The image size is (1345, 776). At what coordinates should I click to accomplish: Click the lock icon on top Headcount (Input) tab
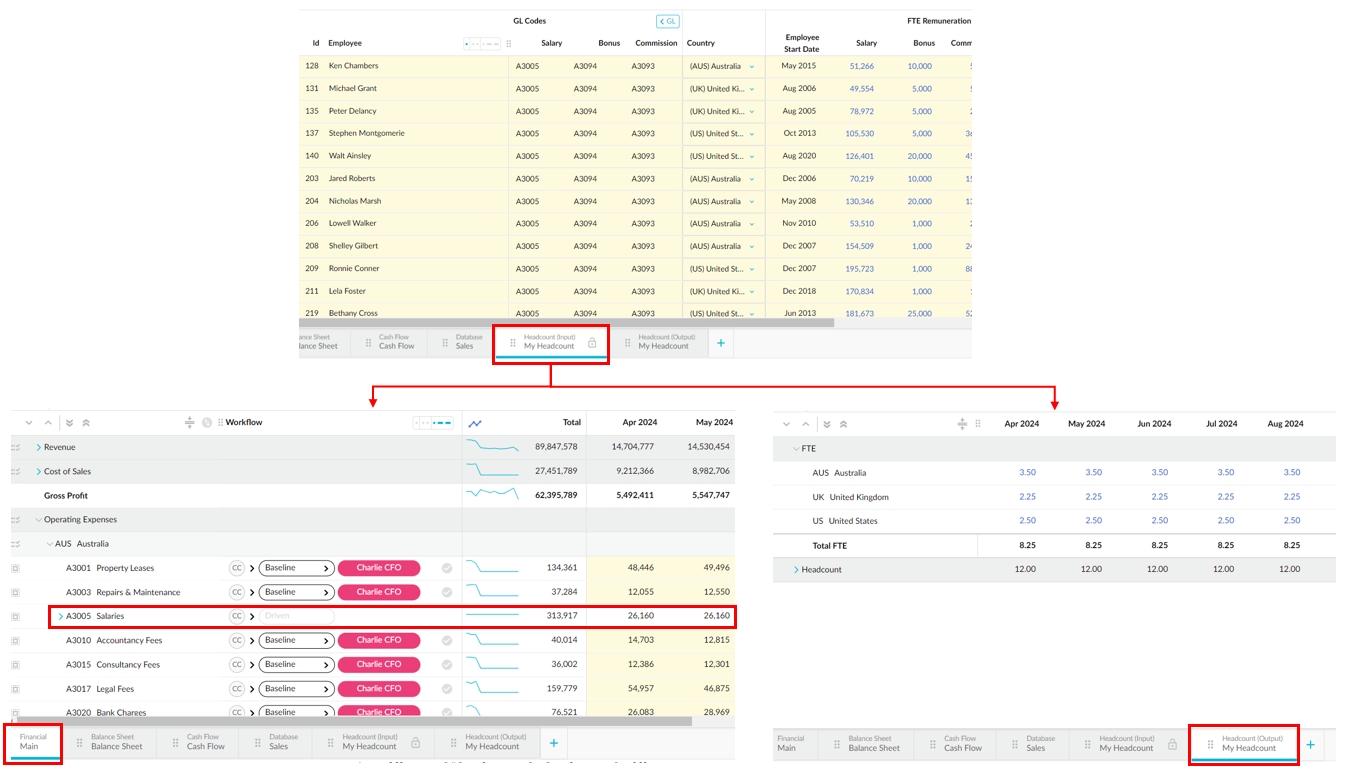pyautogui.click(x=592, y=343)
